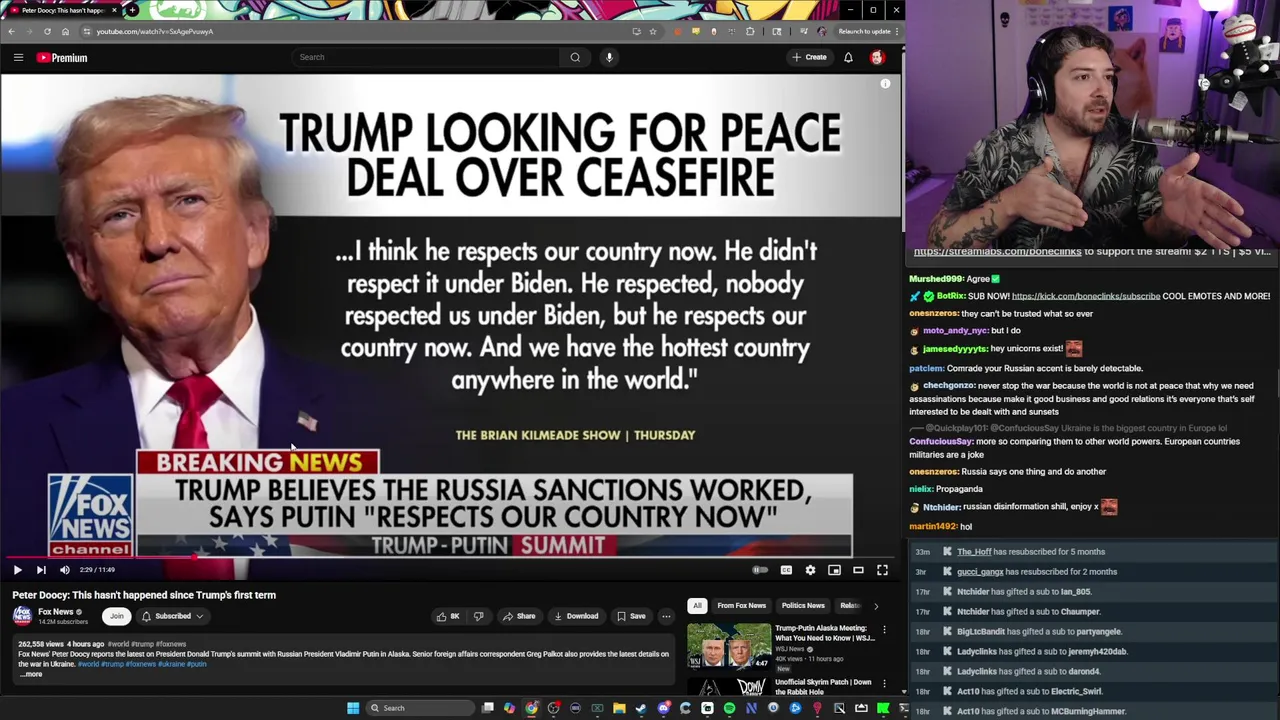Go to YouTube Premium home logo
The width and height of the screenshot is (1280, 720).
click(x=62, y=58)
